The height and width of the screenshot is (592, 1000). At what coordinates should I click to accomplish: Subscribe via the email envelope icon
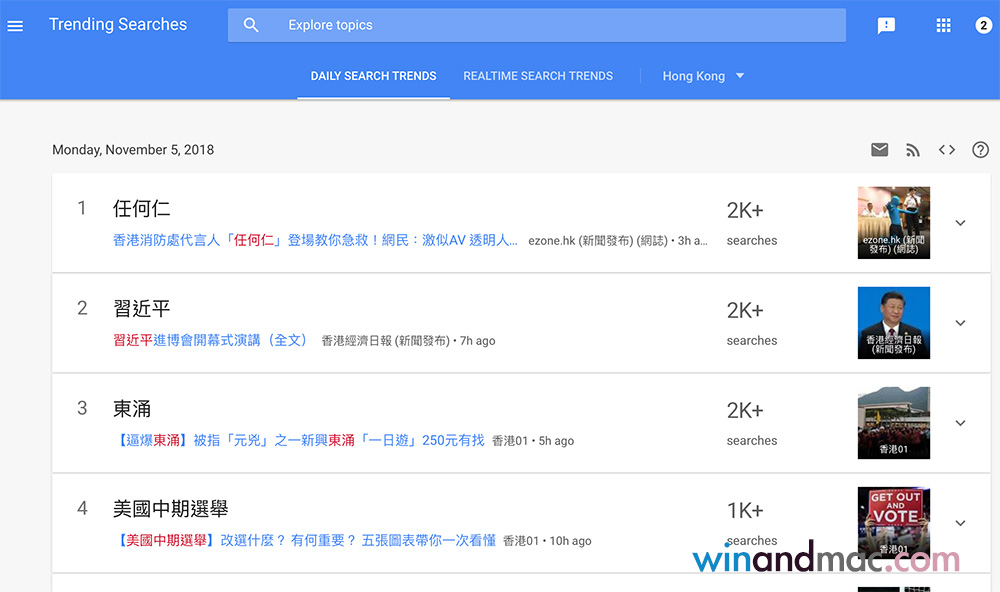point(879,150)
